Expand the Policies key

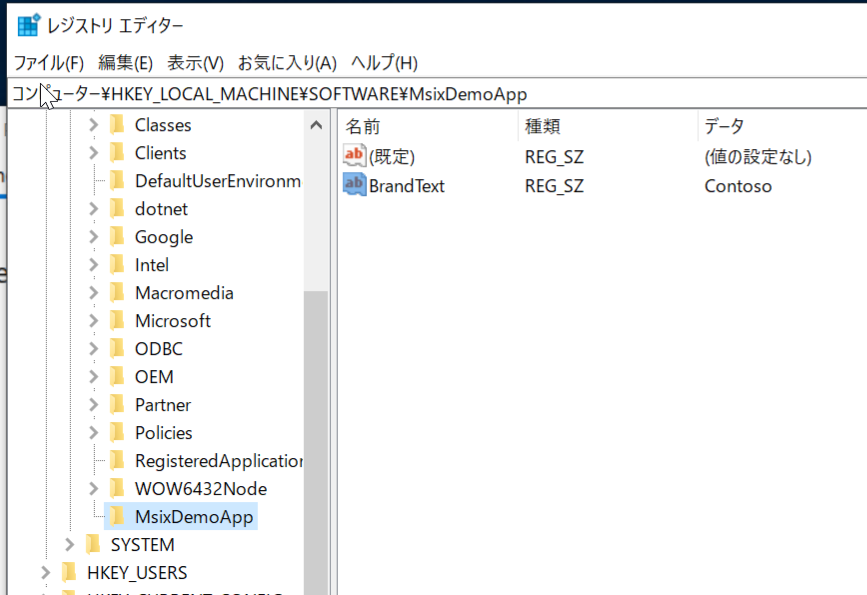click(93, 432)
